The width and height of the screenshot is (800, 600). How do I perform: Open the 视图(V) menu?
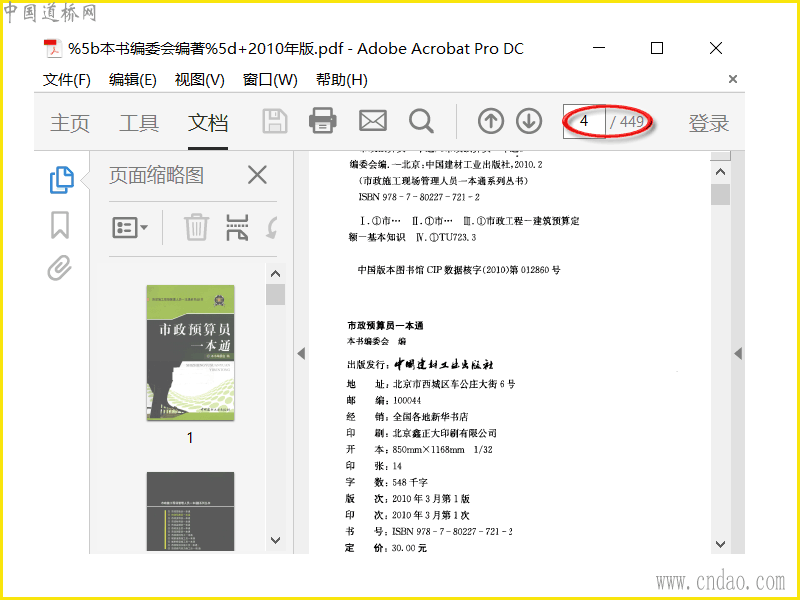click(x=199, y=80)
